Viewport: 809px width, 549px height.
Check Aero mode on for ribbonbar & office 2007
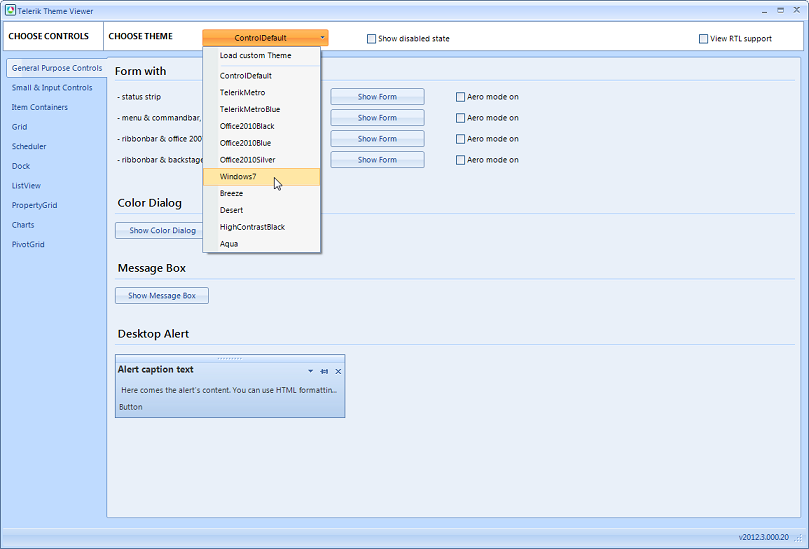[460, 139]
